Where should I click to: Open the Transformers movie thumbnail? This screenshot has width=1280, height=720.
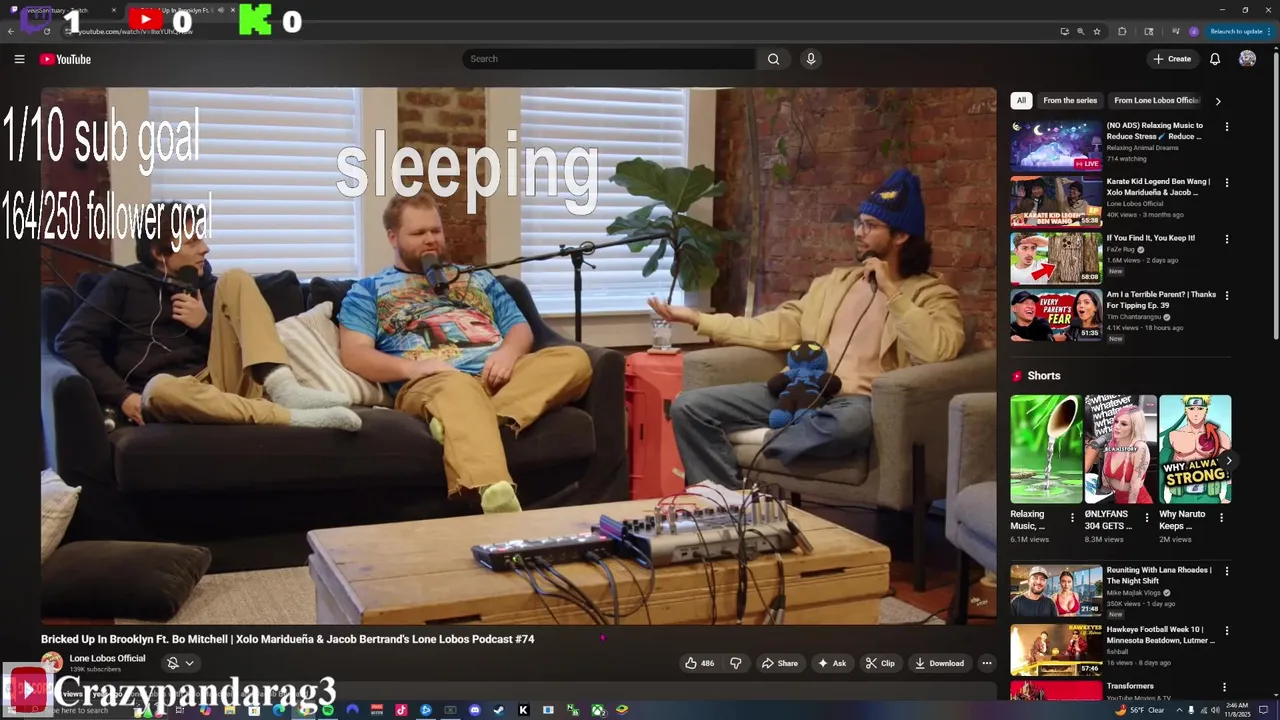1056,690
